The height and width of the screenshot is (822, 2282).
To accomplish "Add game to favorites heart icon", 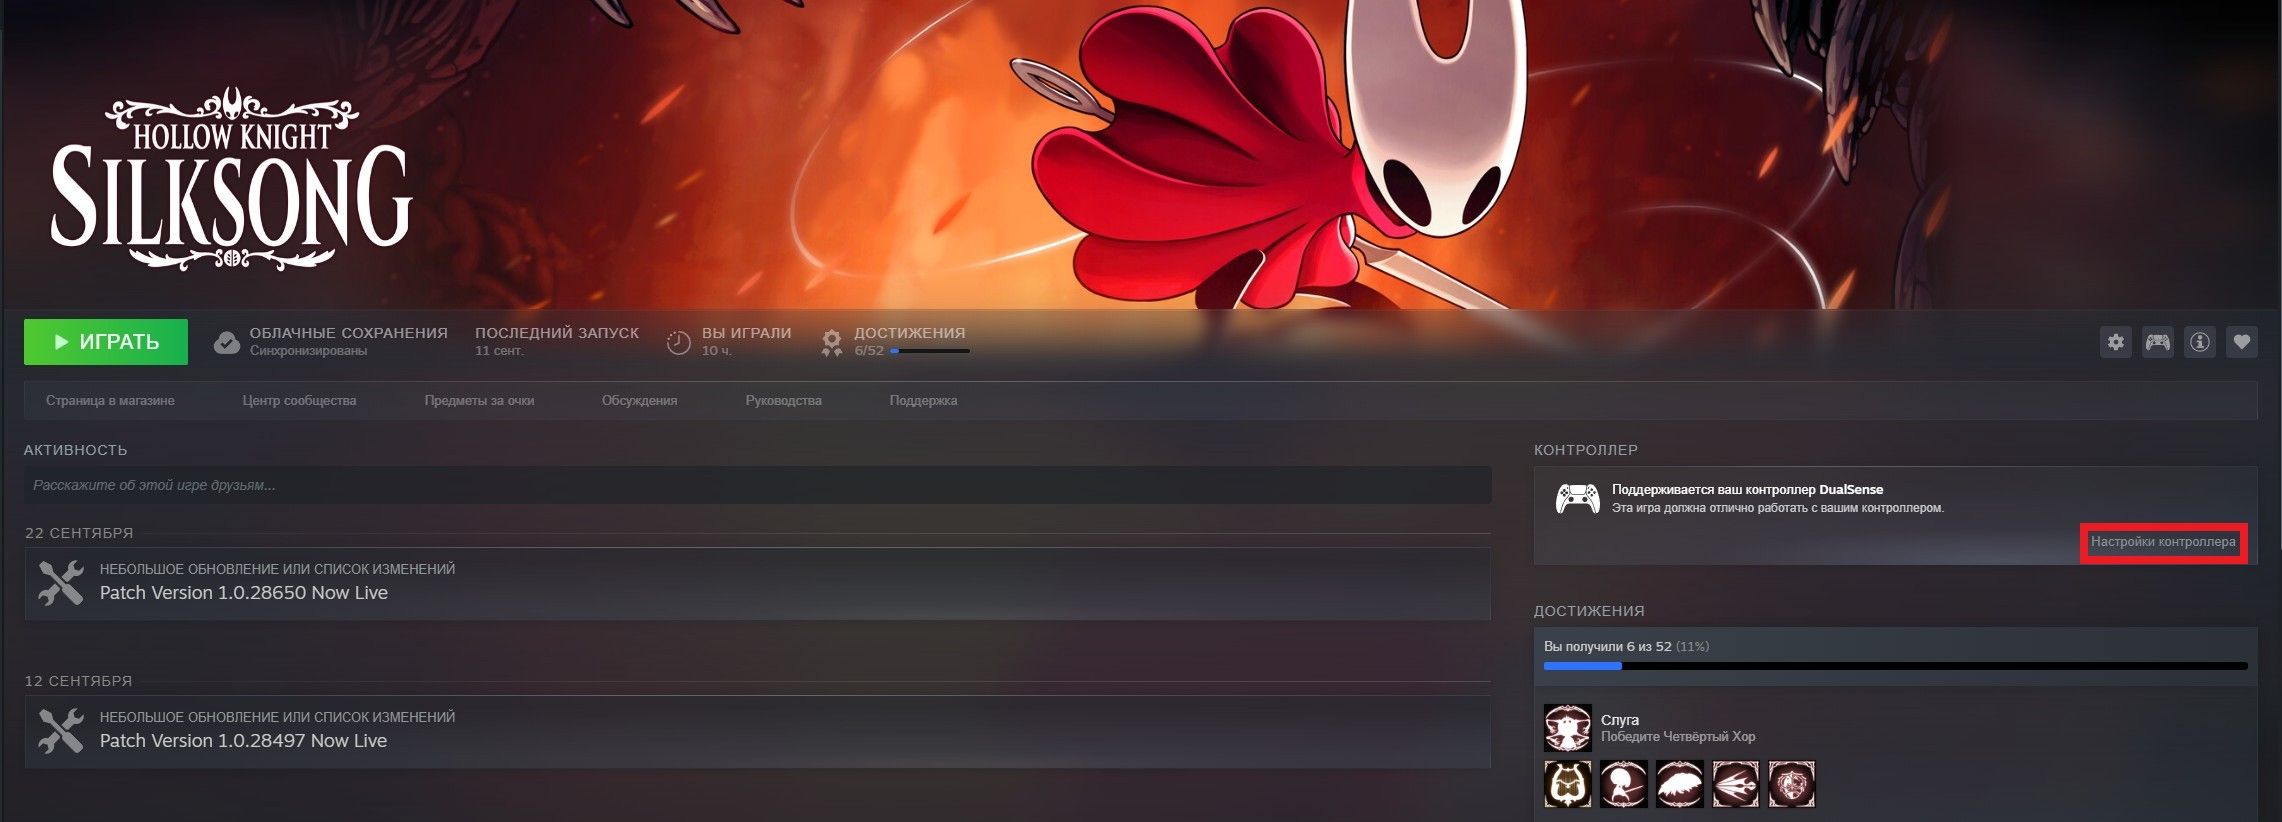I will (2241, 342).
